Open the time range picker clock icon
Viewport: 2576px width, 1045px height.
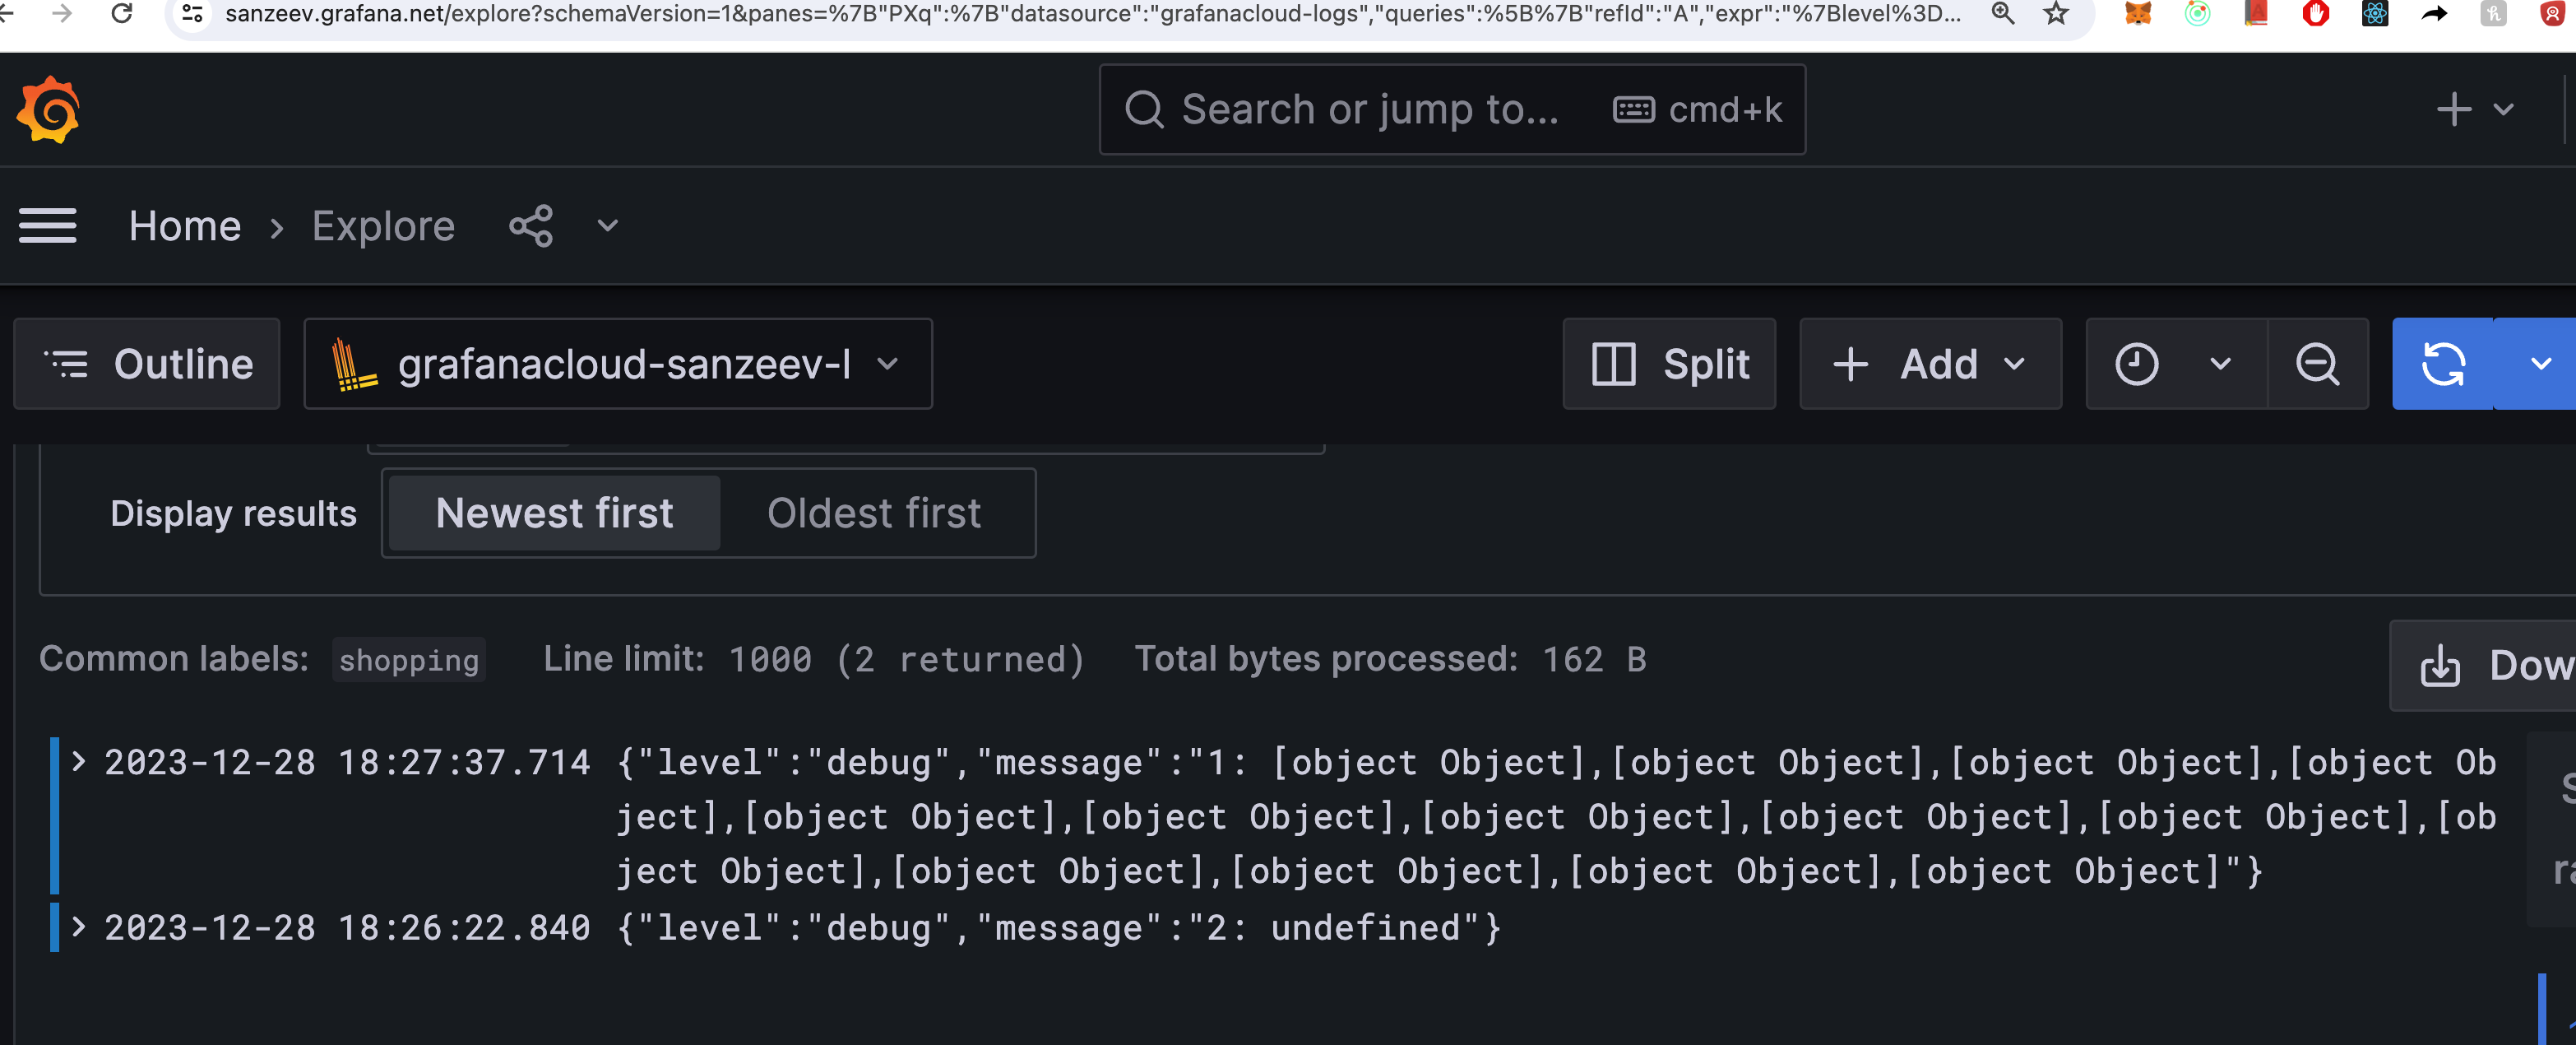click(x=2138, y=364)
